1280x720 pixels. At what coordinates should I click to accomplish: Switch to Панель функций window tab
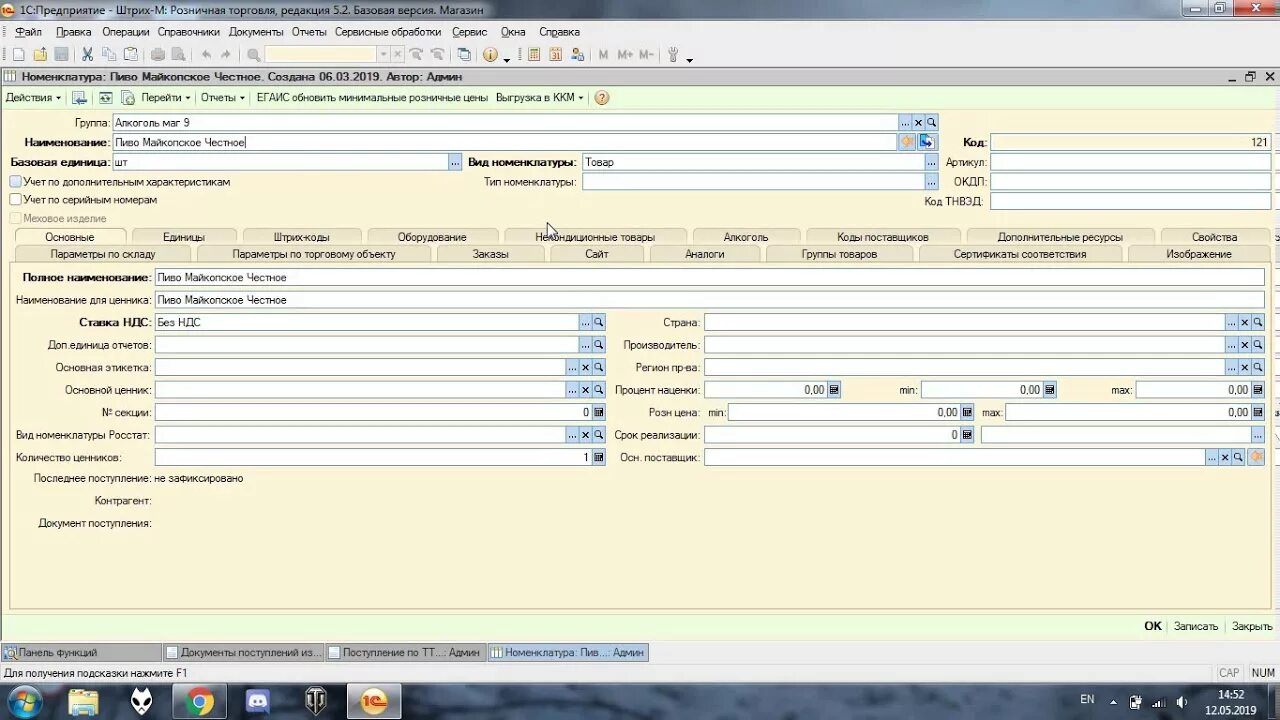pyautogui.click(x=80, y=652)
